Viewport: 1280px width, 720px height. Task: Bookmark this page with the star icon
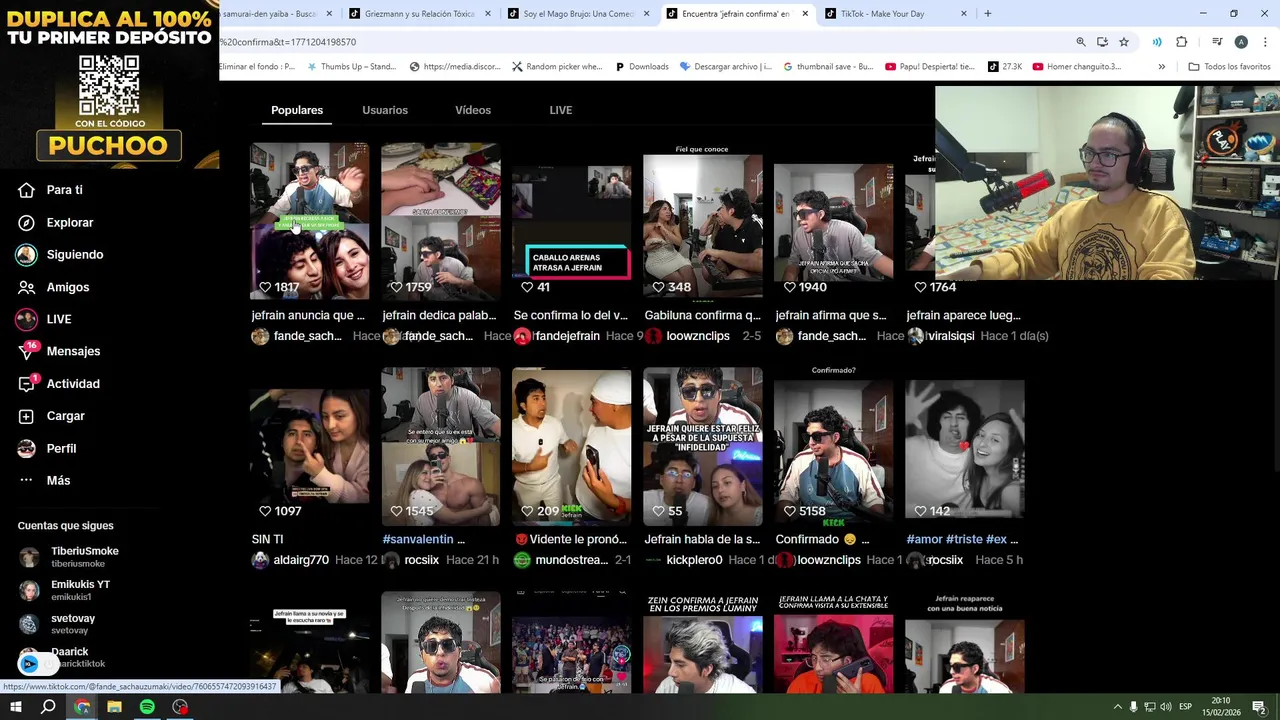pyautogui.click(x=1124, y=42)
